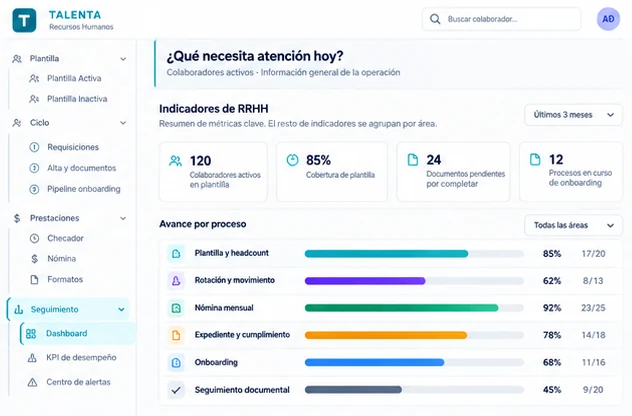Click the document icon on 24 card

(x=413, y=160)
